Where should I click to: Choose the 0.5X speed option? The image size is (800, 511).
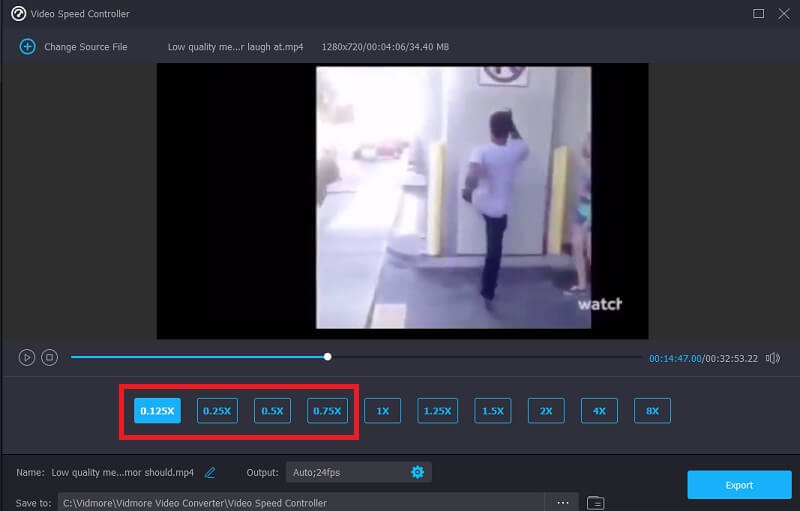[x=272, y=410]
